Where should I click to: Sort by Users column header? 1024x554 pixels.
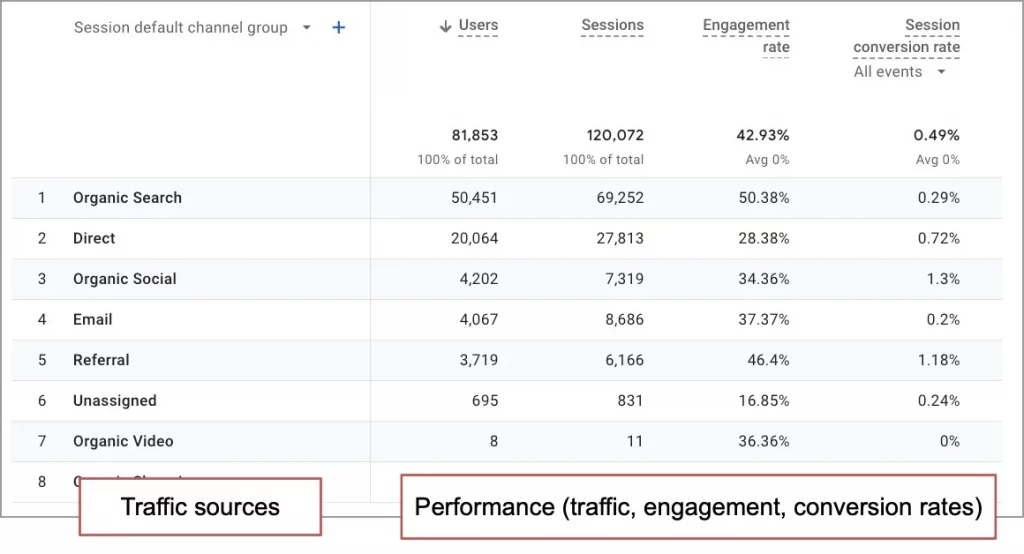[478, 26]
